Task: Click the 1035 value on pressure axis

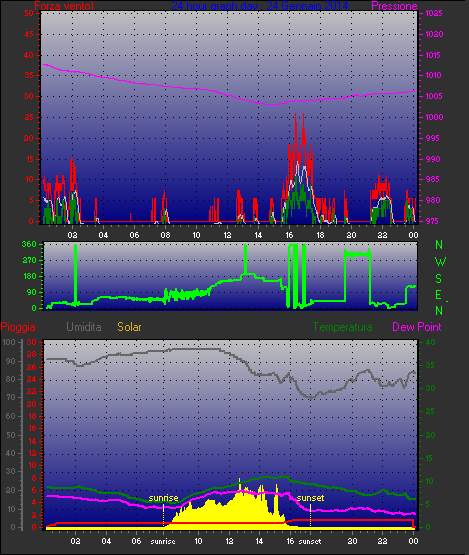Action: coord(434,13)
